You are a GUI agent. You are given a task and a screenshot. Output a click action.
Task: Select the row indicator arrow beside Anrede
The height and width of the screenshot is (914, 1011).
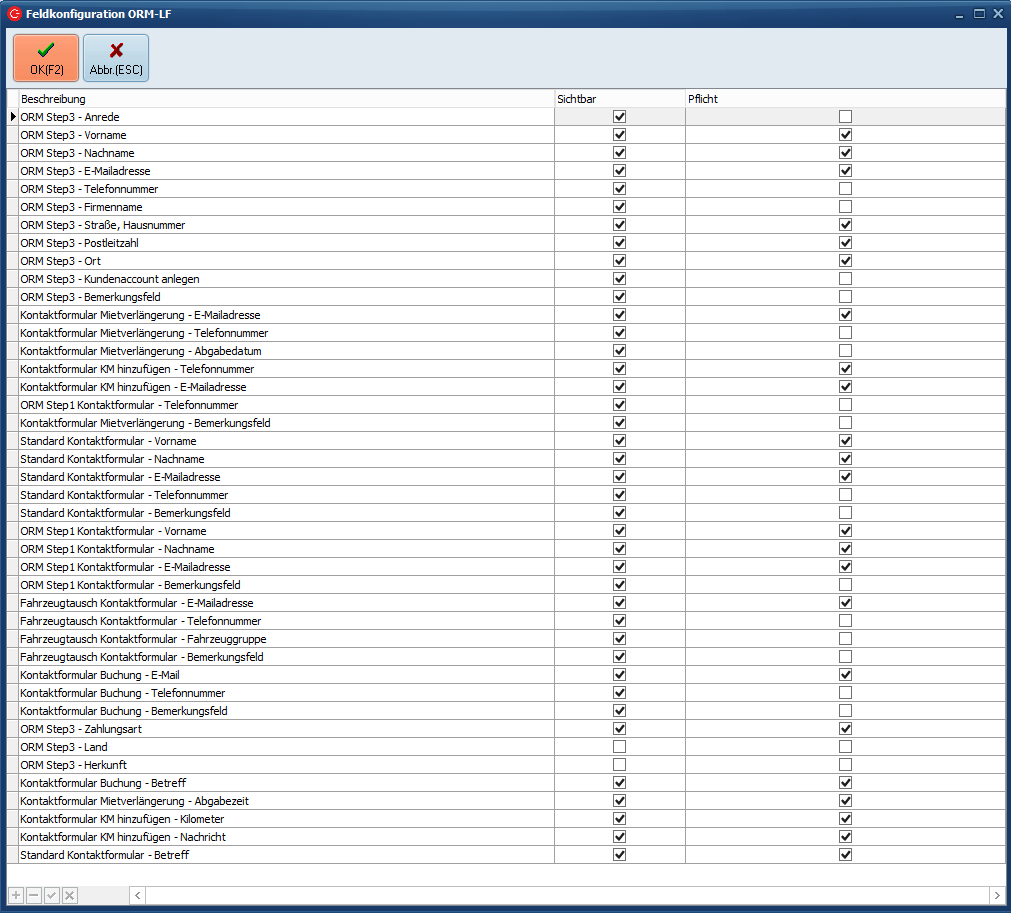pos(13,117)
